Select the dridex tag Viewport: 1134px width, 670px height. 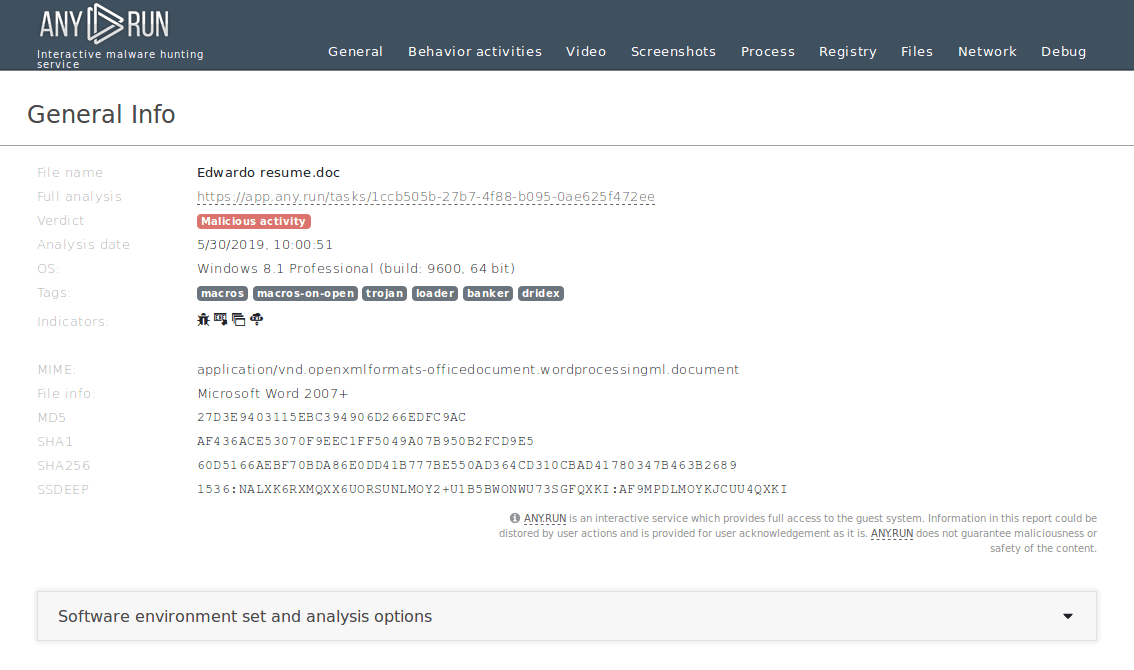(x=540, y=293)
